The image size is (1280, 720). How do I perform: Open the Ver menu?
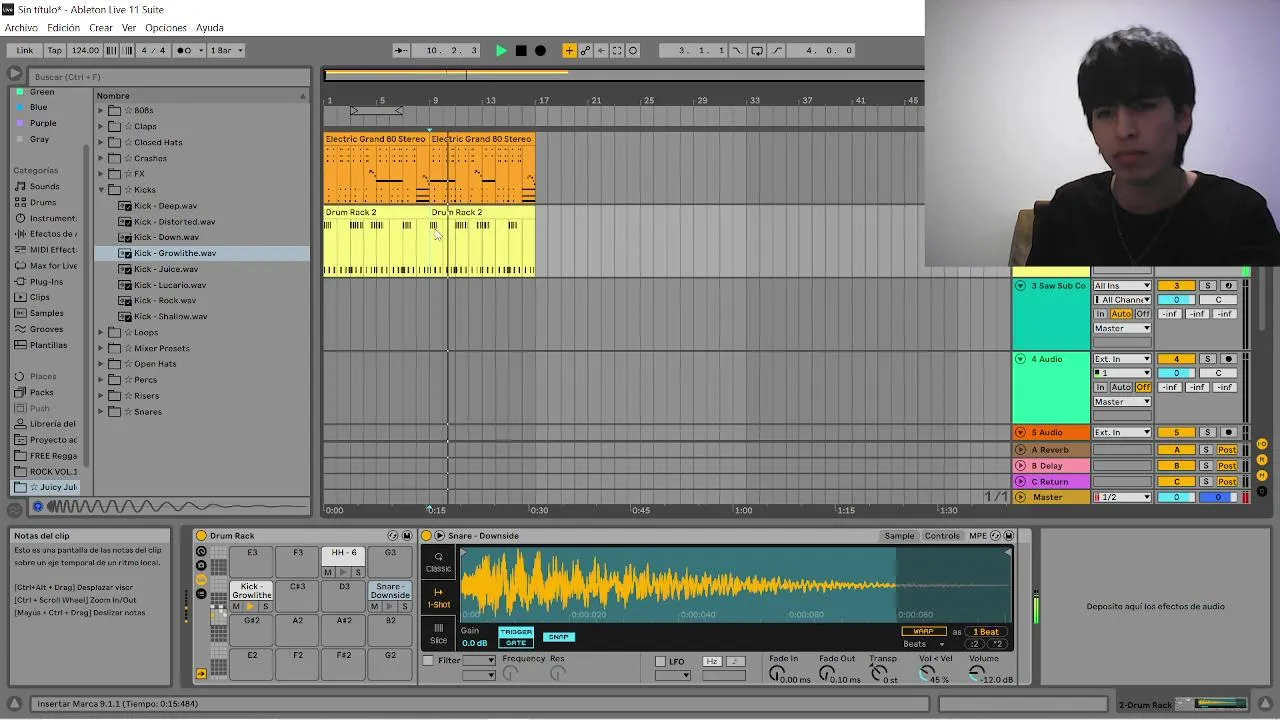point(129,28)
